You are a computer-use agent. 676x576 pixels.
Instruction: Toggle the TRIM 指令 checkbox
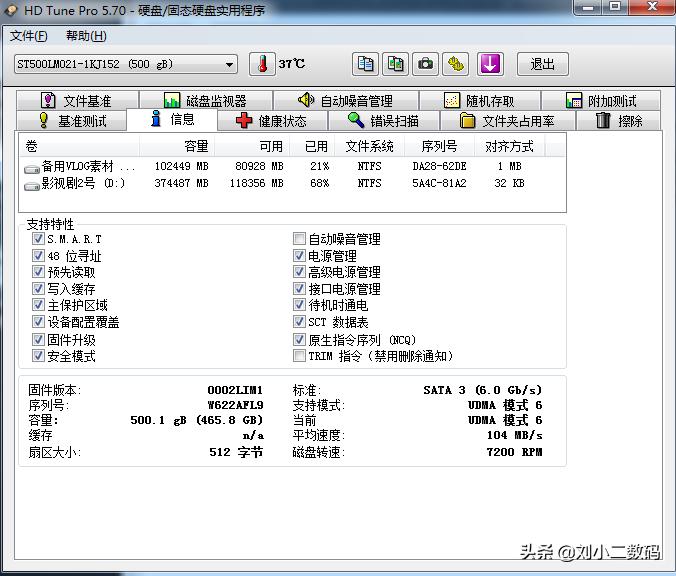pyautogui.click(x=299, y=356)
